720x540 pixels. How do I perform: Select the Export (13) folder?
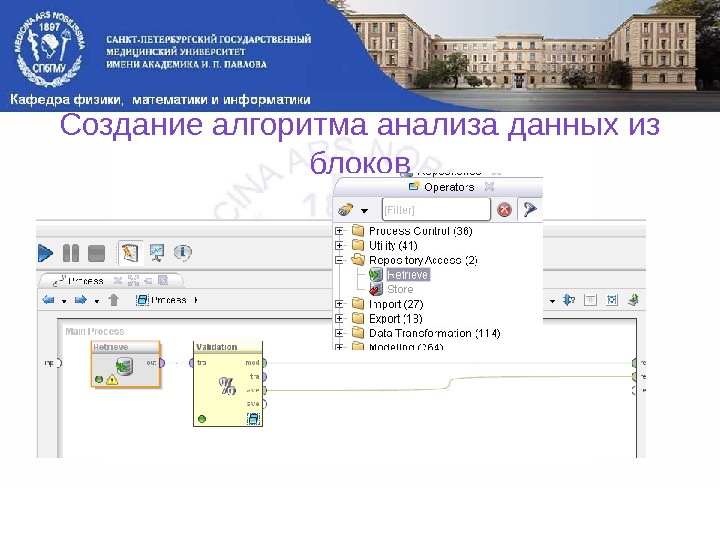click(395, 319)
